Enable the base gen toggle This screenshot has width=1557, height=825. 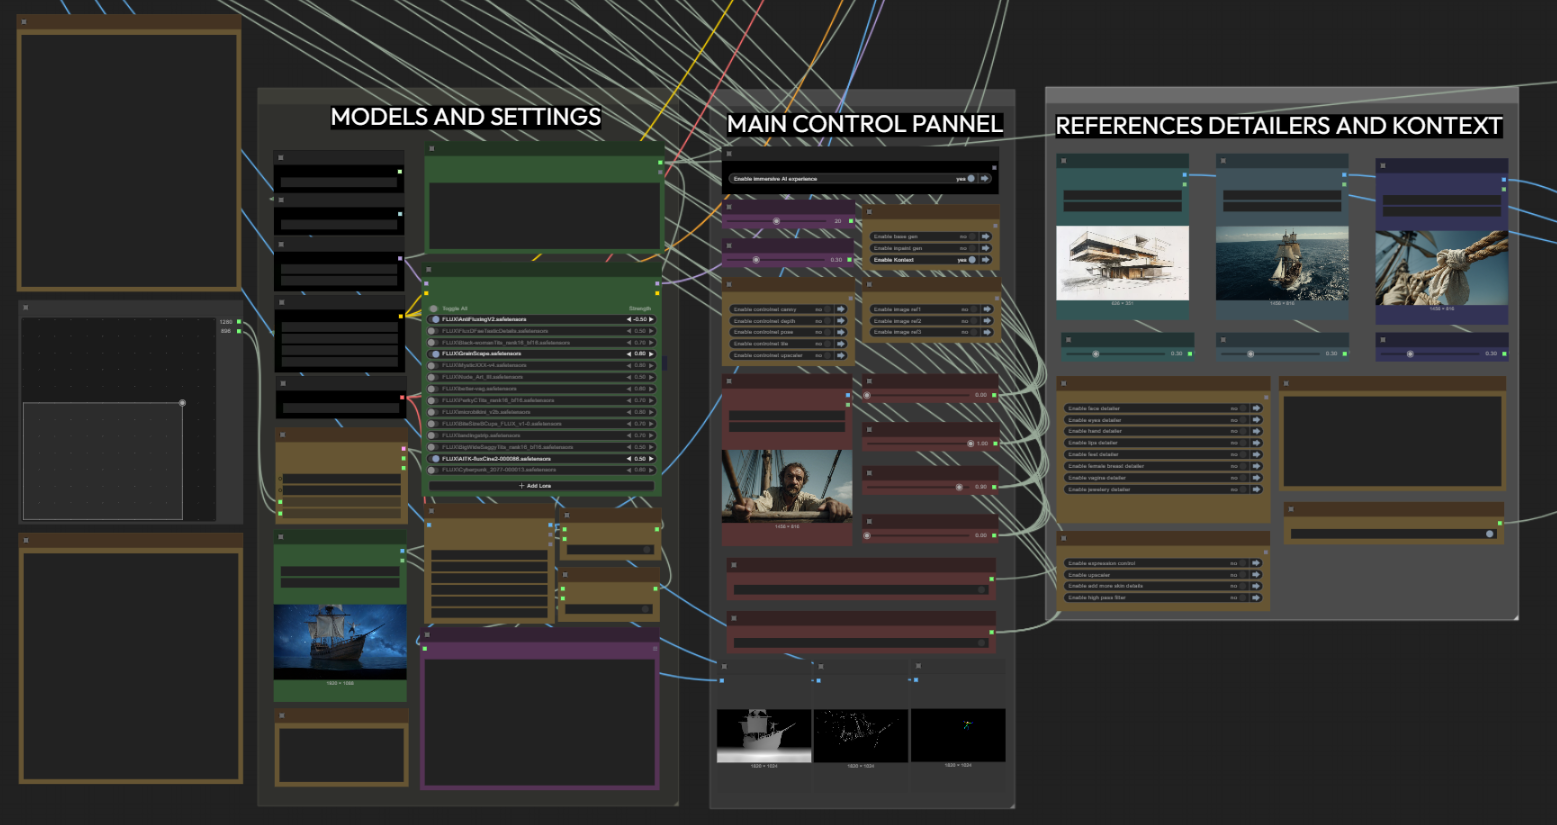[x=971, y=237]
